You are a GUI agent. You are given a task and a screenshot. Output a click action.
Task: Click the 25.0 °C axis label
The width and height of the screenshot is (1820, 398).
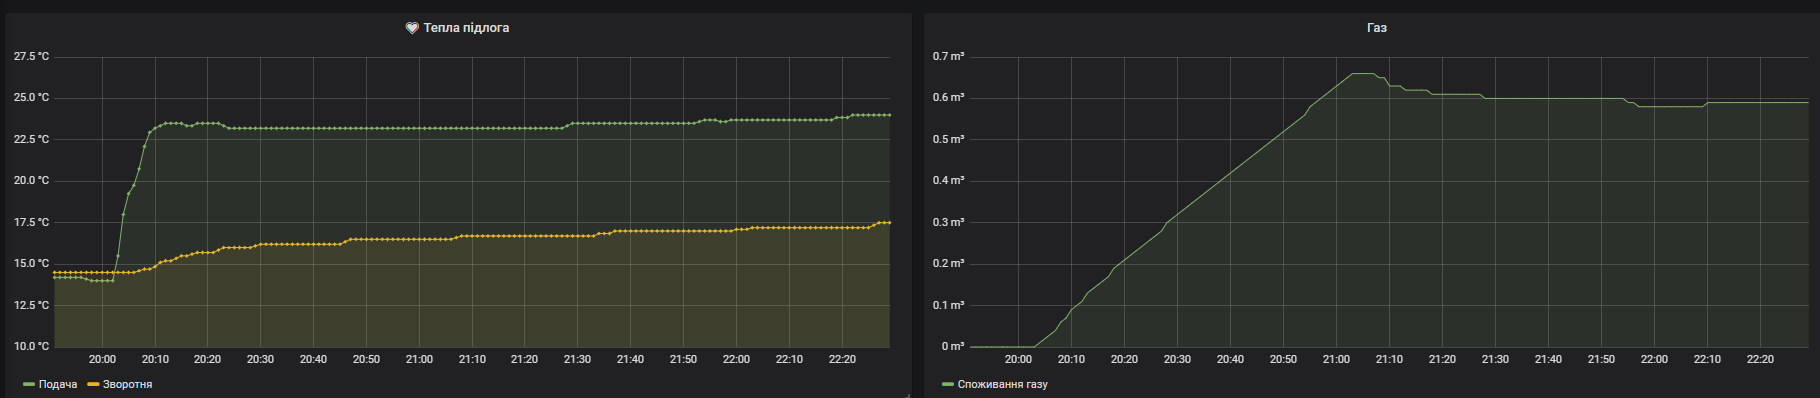(31, 98)
